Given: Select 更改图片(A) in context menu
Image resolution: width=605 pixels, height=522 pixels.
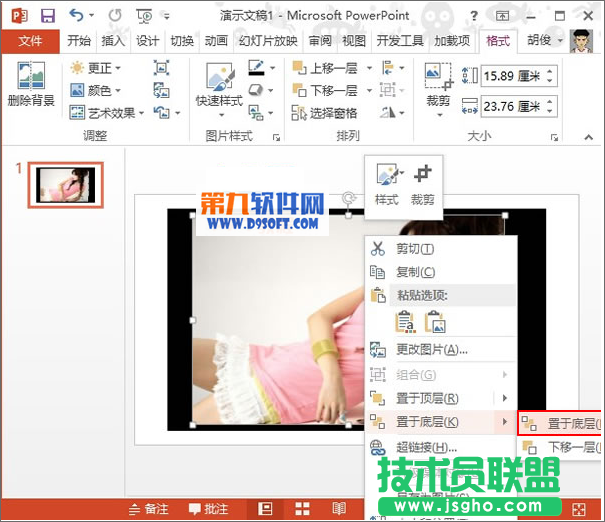Looking at the screenshot, I should [441, 350].
